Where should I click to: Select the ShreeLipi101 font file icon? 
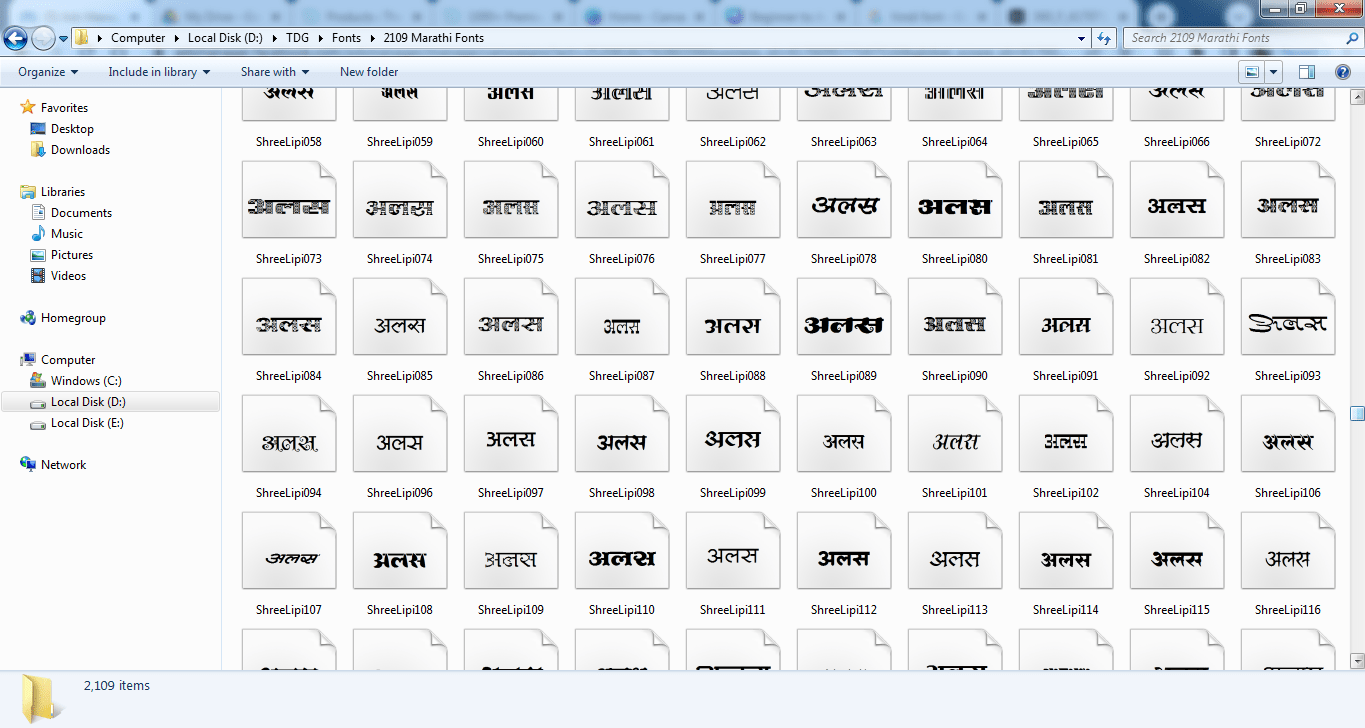pyautogui.click(x=955, y=434)
